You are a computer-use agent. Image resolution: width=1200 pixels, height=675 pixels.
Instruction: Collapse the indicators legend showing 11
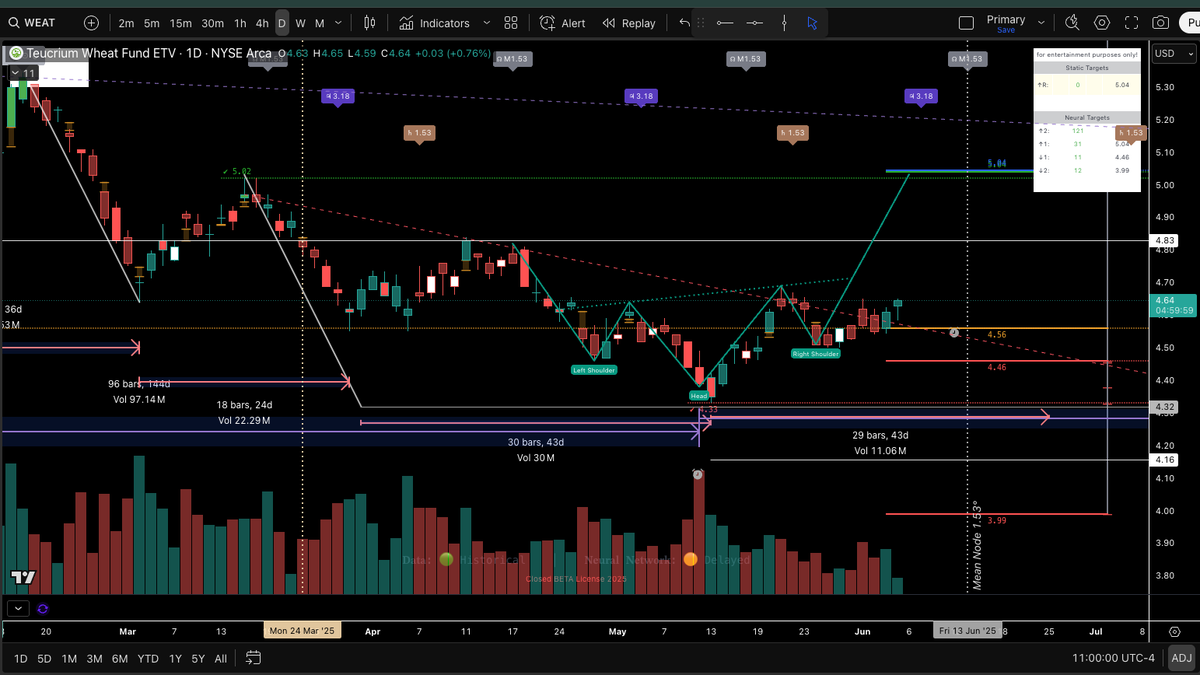pos(23,73)
